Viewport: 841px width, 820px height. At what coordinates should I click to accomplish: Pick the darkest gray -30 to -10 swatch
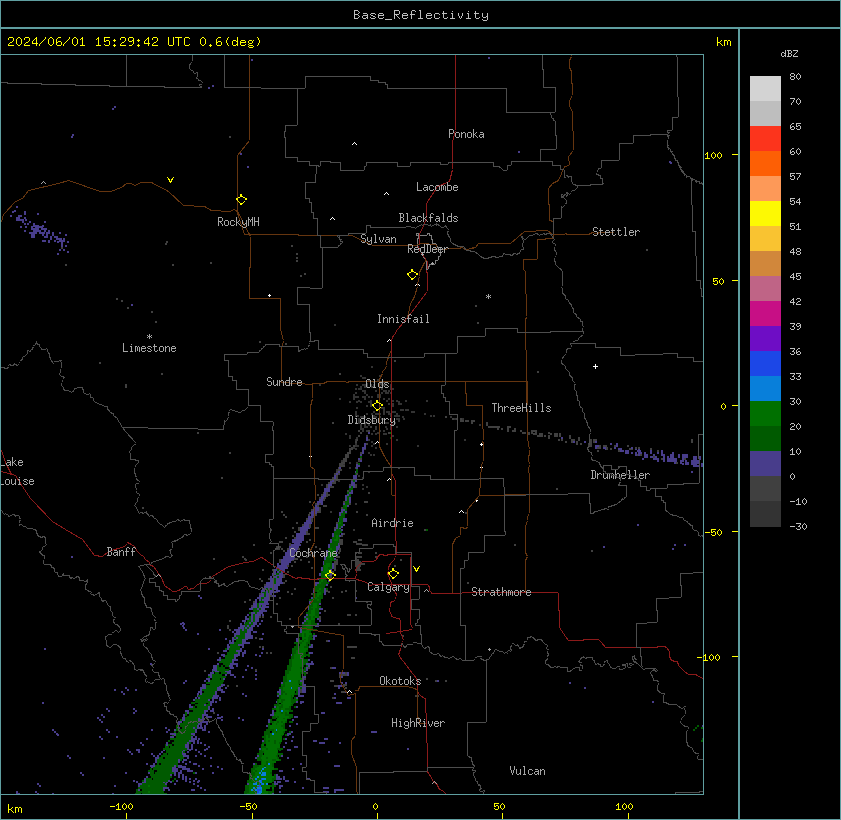pos(765,514)
